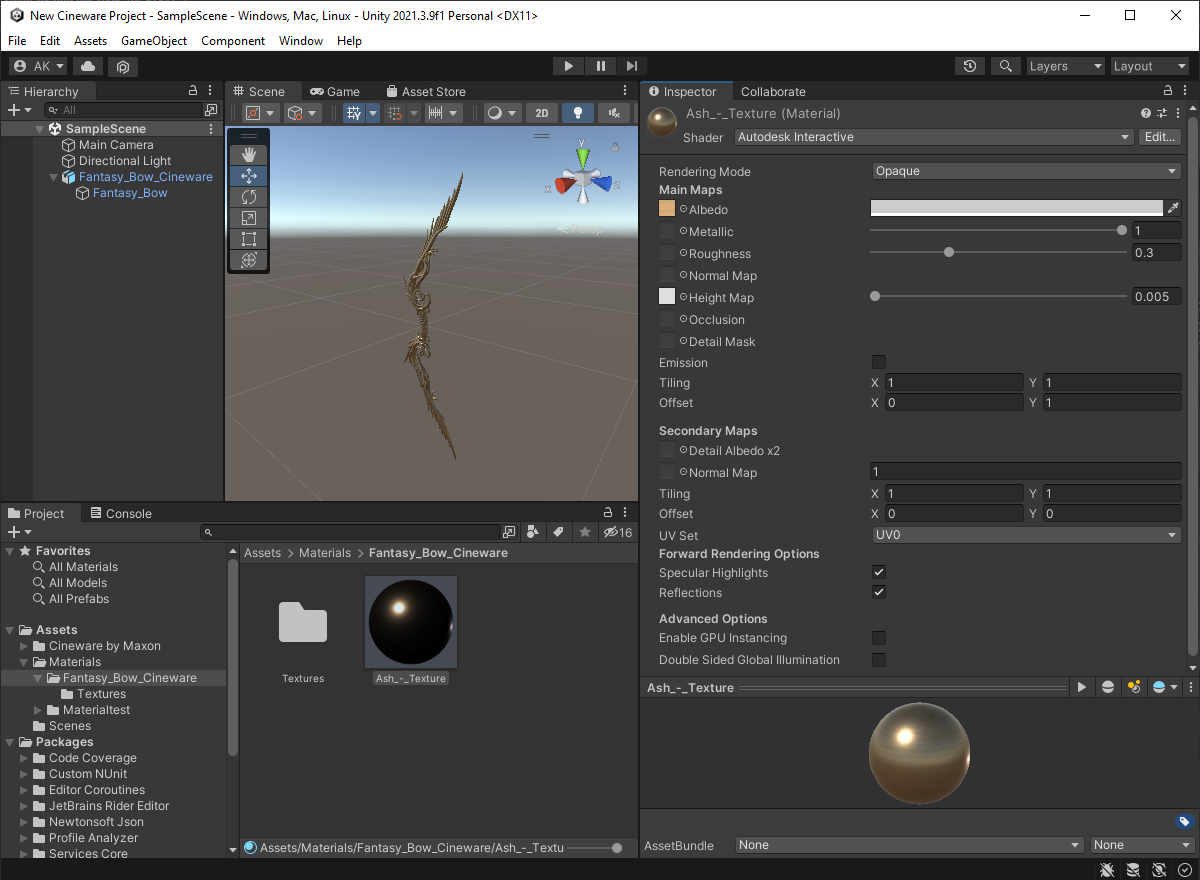1200x880 pixels.
Task: Select the Scale tool
Action: coord(249,218)
